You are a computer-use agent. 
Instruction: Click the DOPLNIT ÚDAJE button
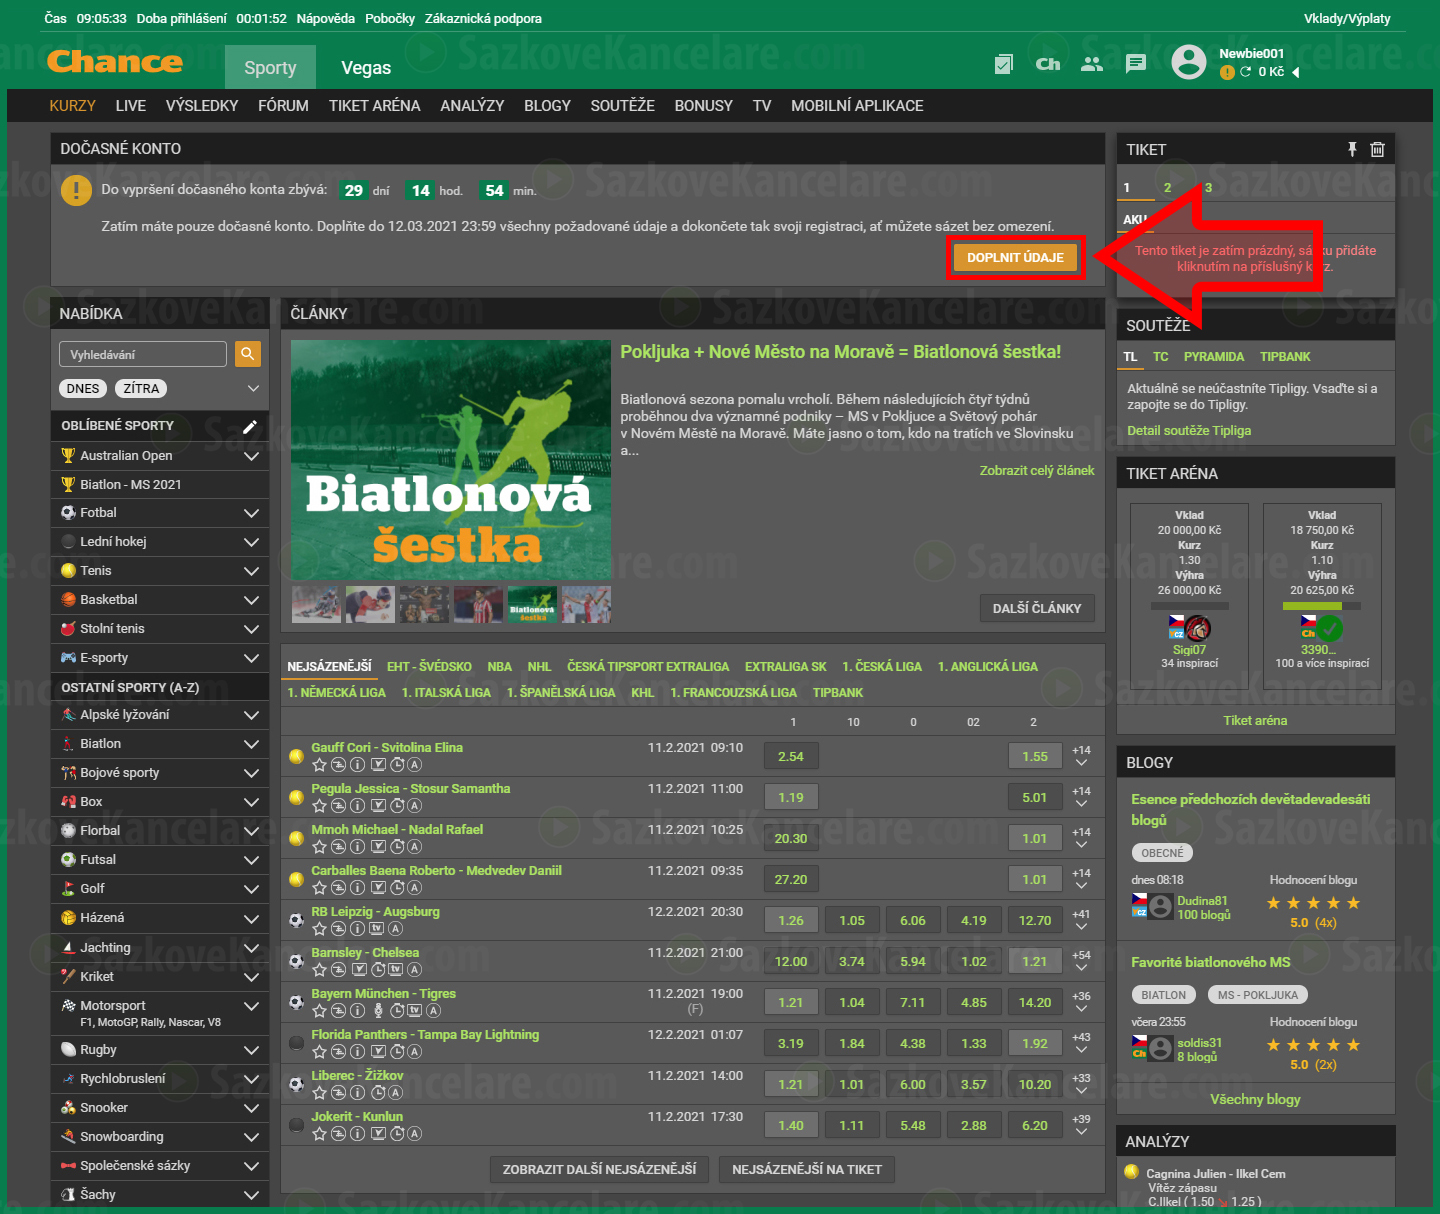point(1015,258)
